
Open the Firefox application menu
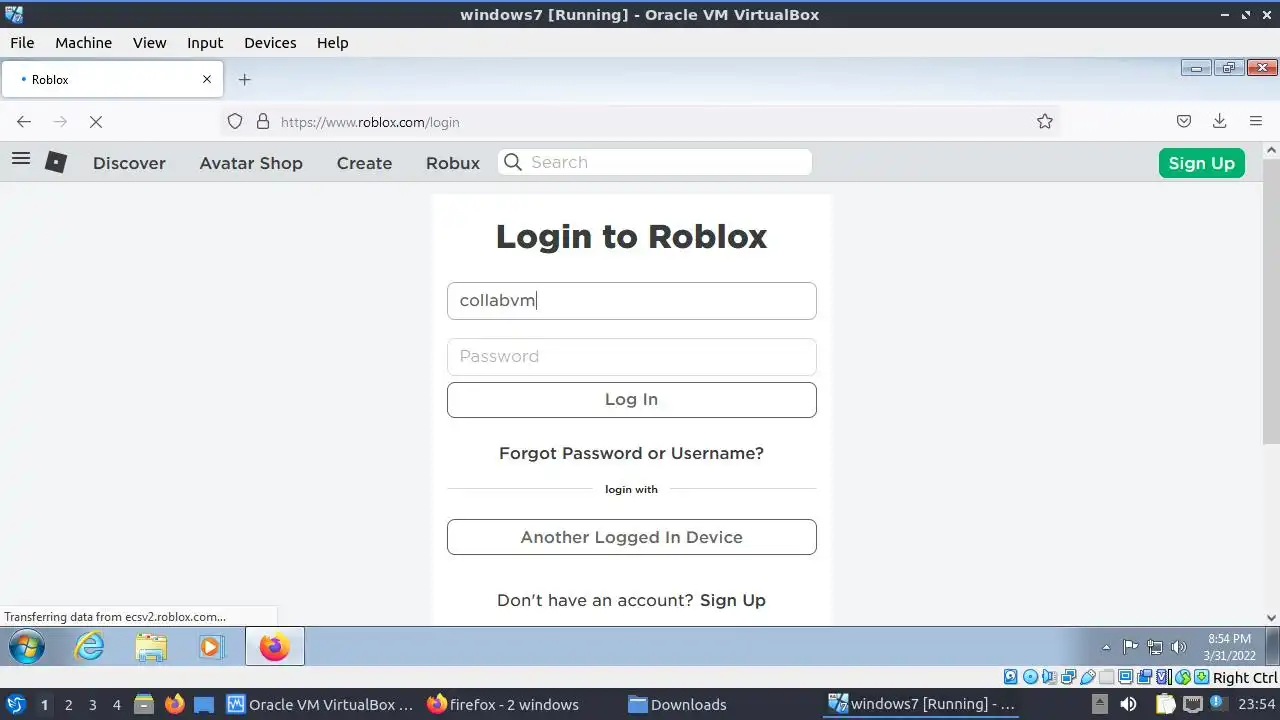(x=1256, y=121)
